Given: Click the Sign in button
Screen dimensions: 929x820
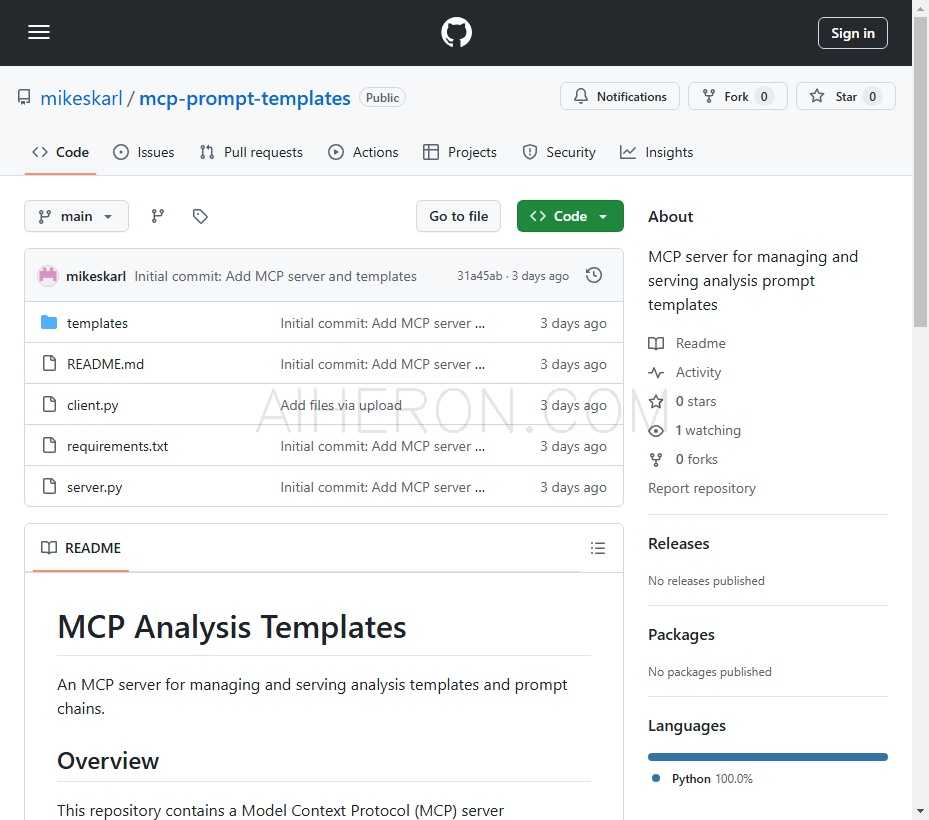Looking at the screenshot, I should click(x=852, y=32).
